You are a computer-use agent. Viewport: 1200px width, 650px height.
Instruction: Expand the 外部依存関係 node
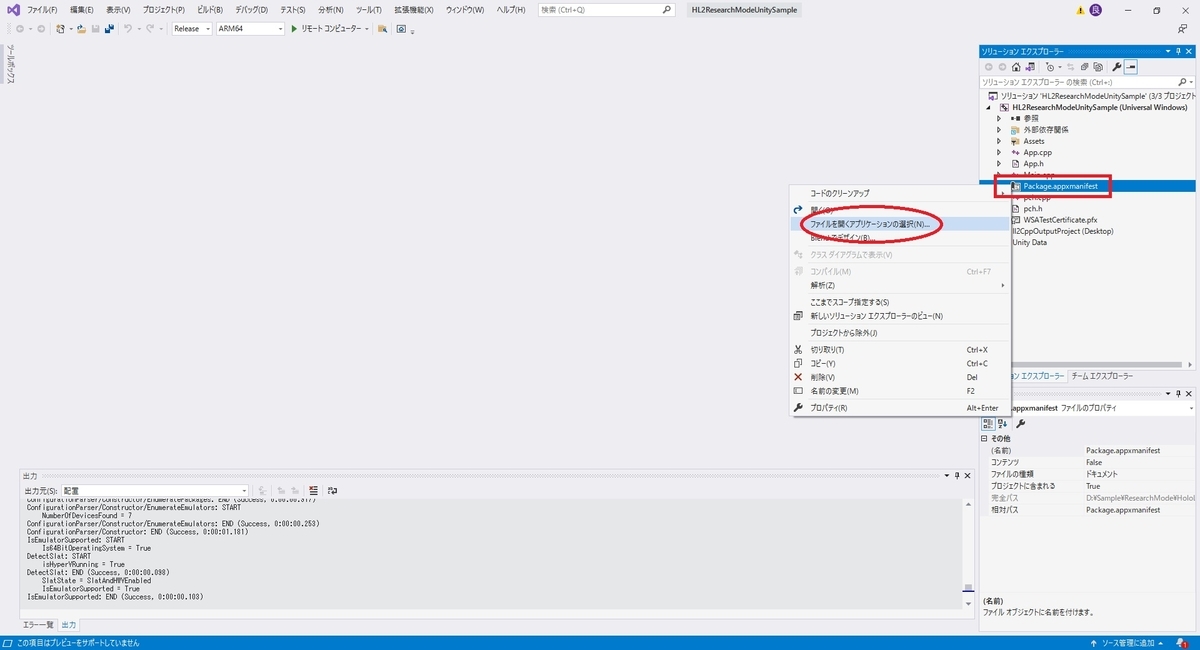click(x=998, y=130)
